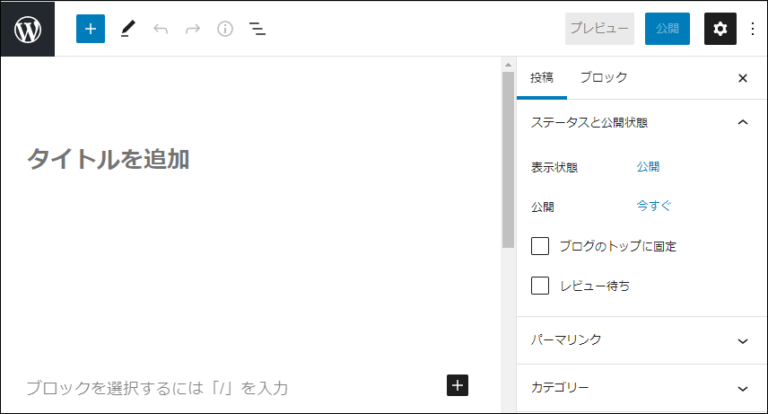Open the block list view icon
Image resolution: width=768 pixels, height=414 pixels.
[257, 29]
